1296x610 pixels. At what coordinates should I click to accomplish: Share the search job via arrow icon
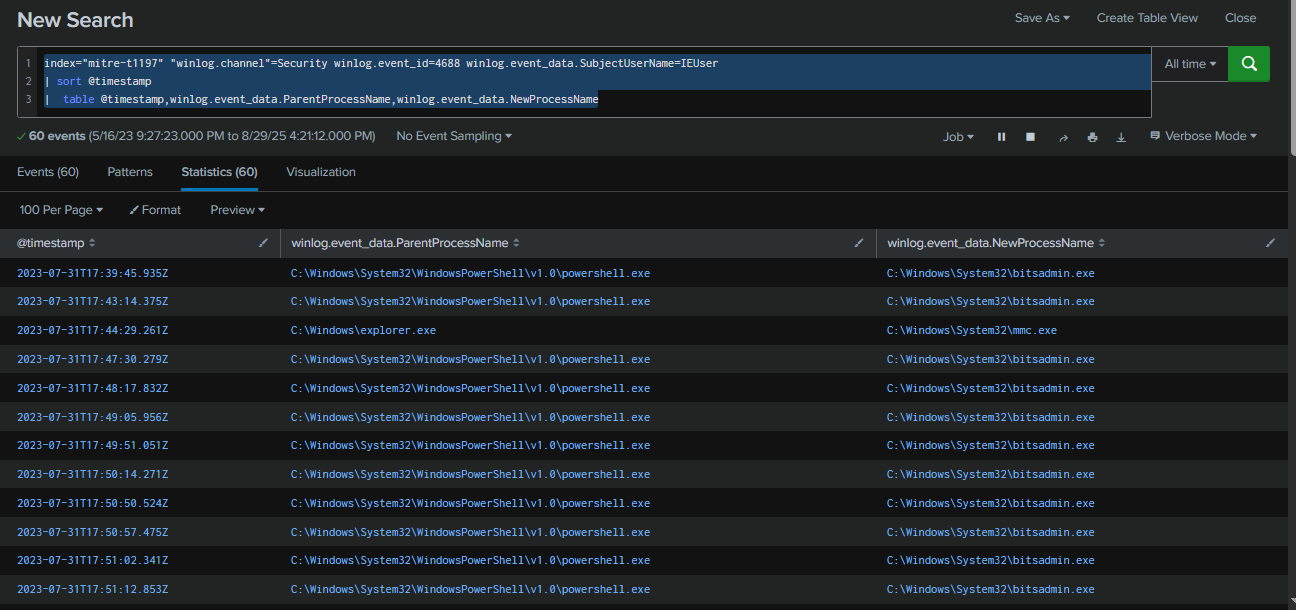click(1063, 137)
